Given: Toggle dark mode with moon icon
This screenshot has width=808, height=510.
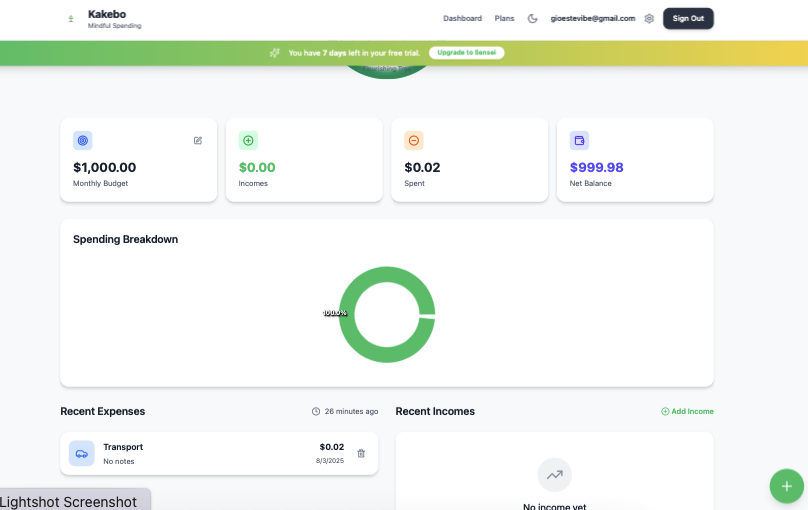Looking at the screenshot, I should (533, 18).
